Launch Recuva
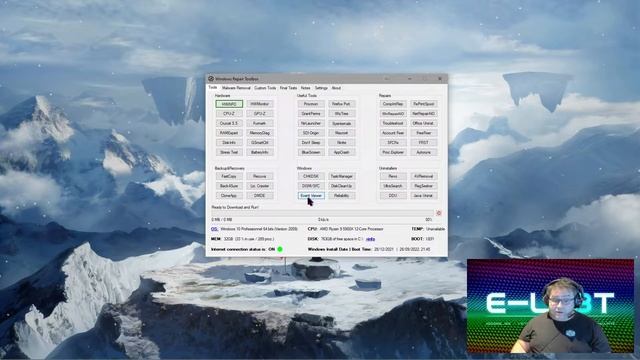640x360 pixels. pyautogui.click(x=260, y=176)
